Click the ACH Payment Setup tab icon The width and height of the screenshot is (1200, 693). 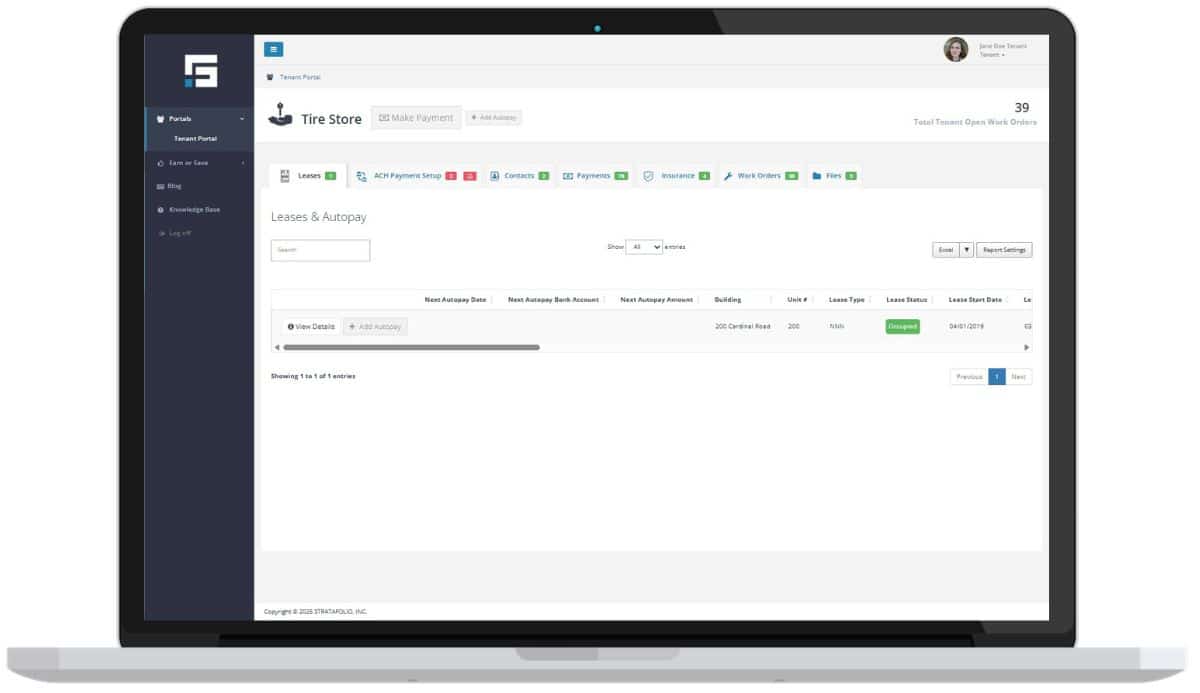(361, 176)
